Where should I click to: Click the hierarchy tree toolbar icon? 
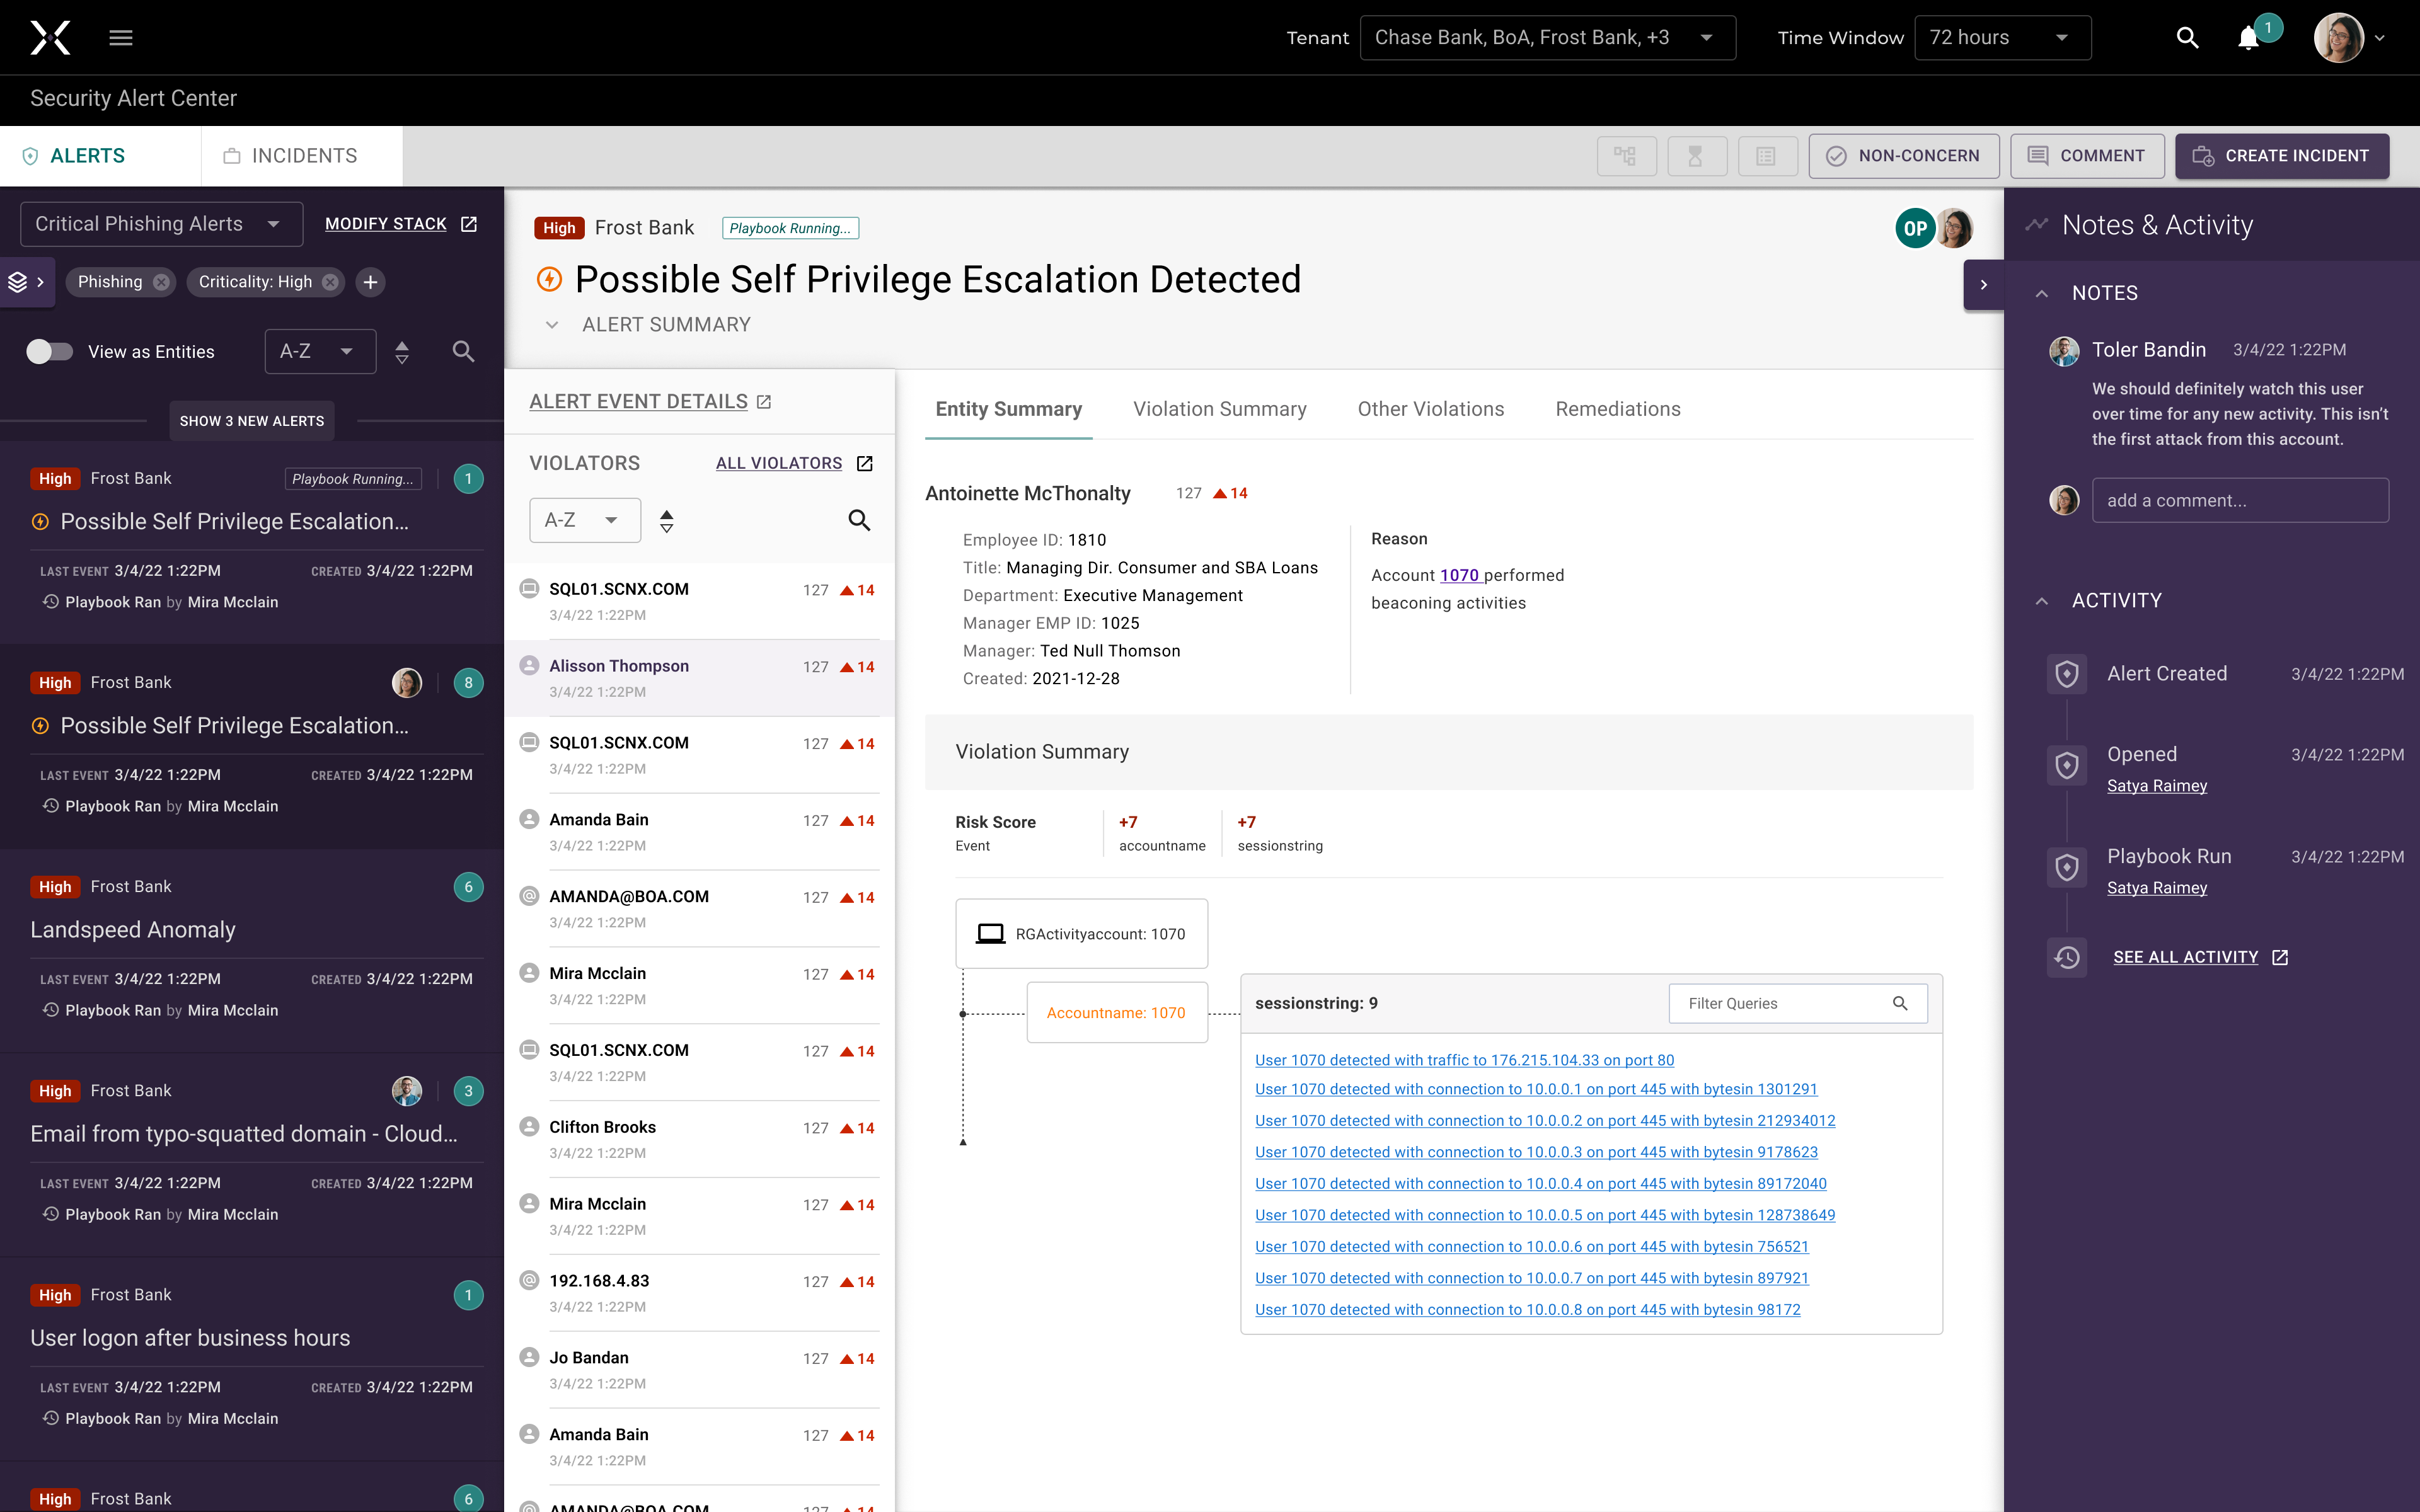click(1626, 156)
